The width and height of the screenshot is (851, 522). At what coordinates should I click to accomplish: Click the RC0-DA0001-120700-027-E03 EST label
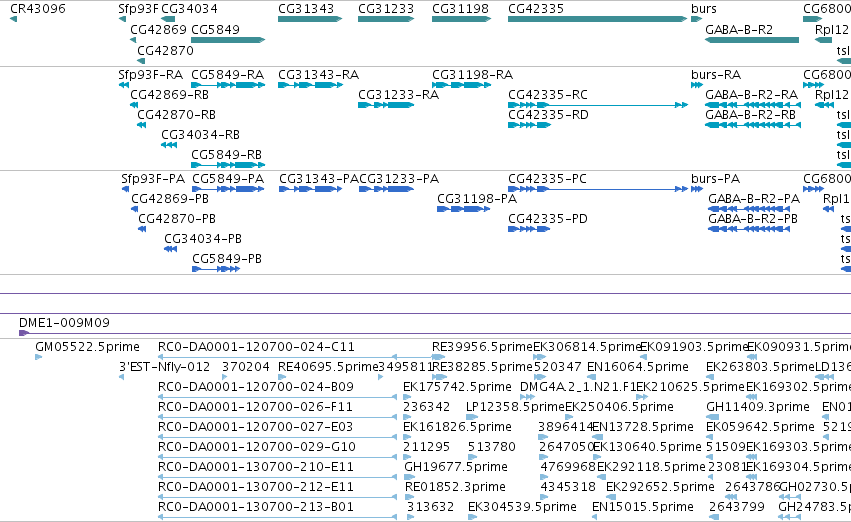(x=255, y=427)
